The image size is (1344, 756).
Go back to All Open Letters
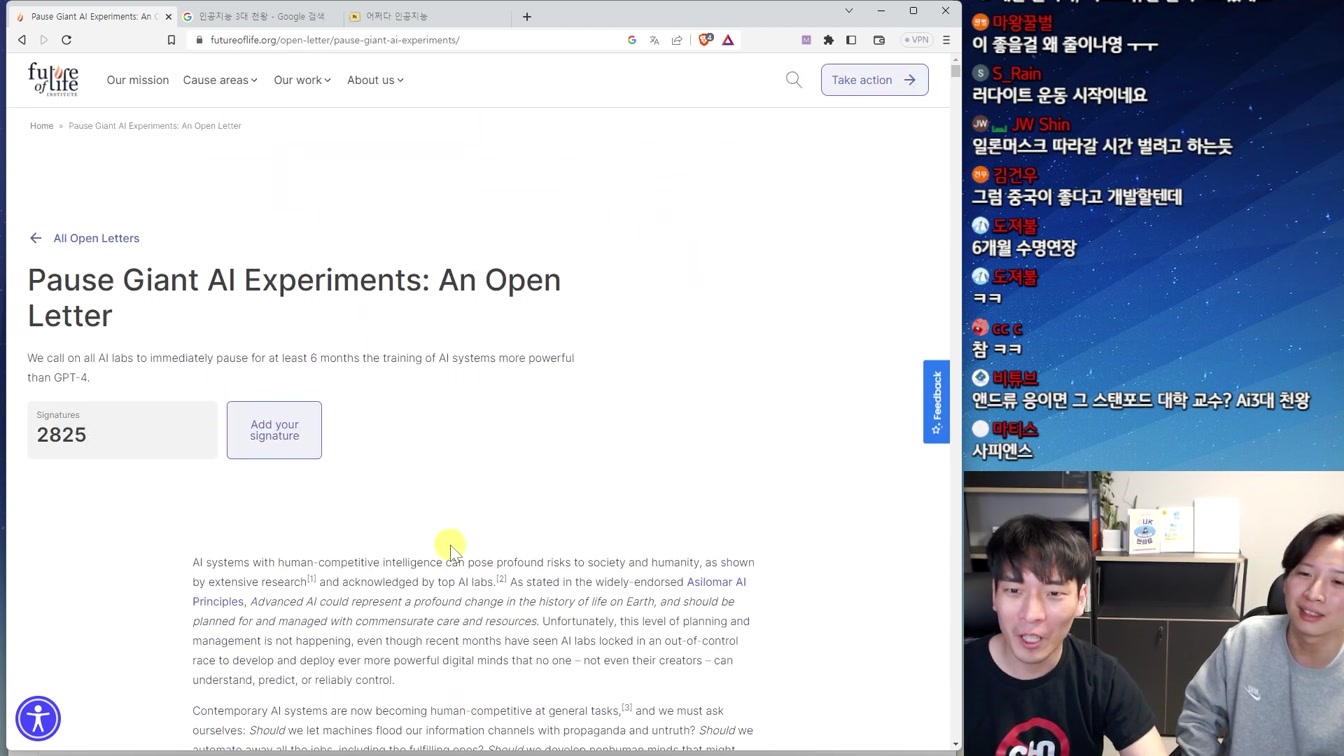(85, 238)
